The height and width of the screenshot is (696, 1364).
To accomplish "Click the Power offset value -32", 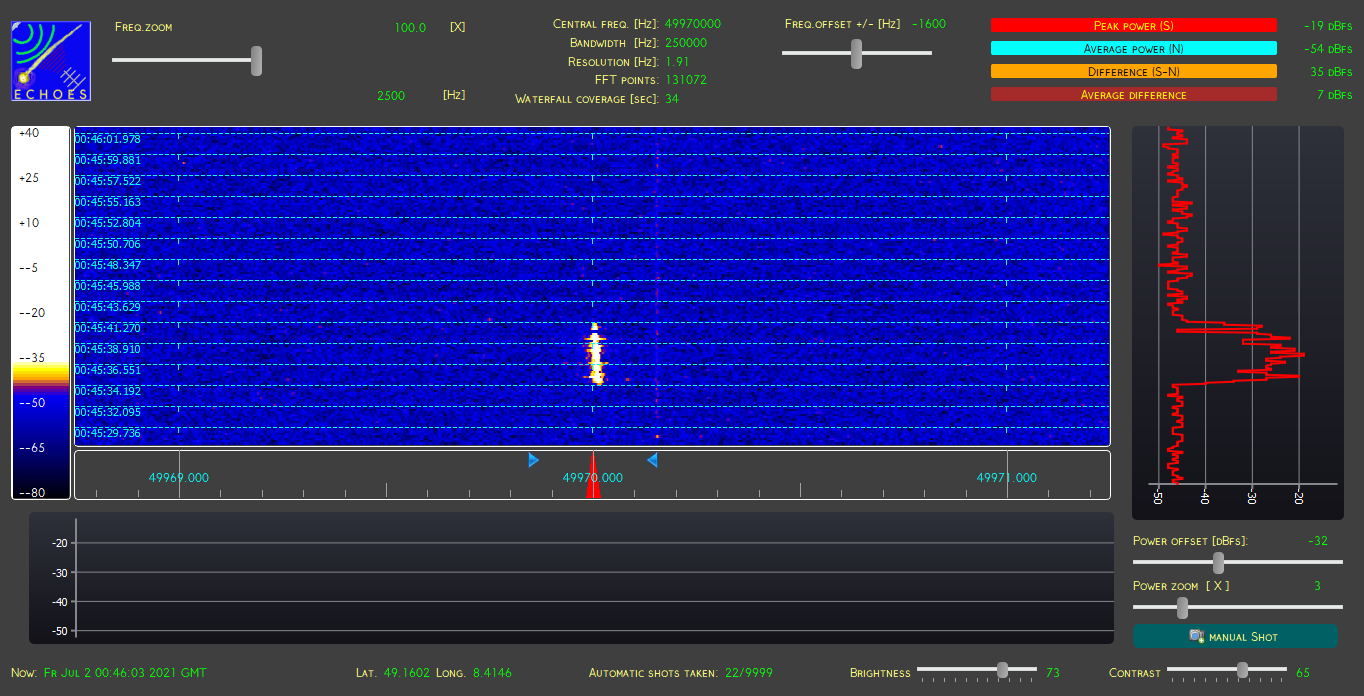I will coord(1317,541).
